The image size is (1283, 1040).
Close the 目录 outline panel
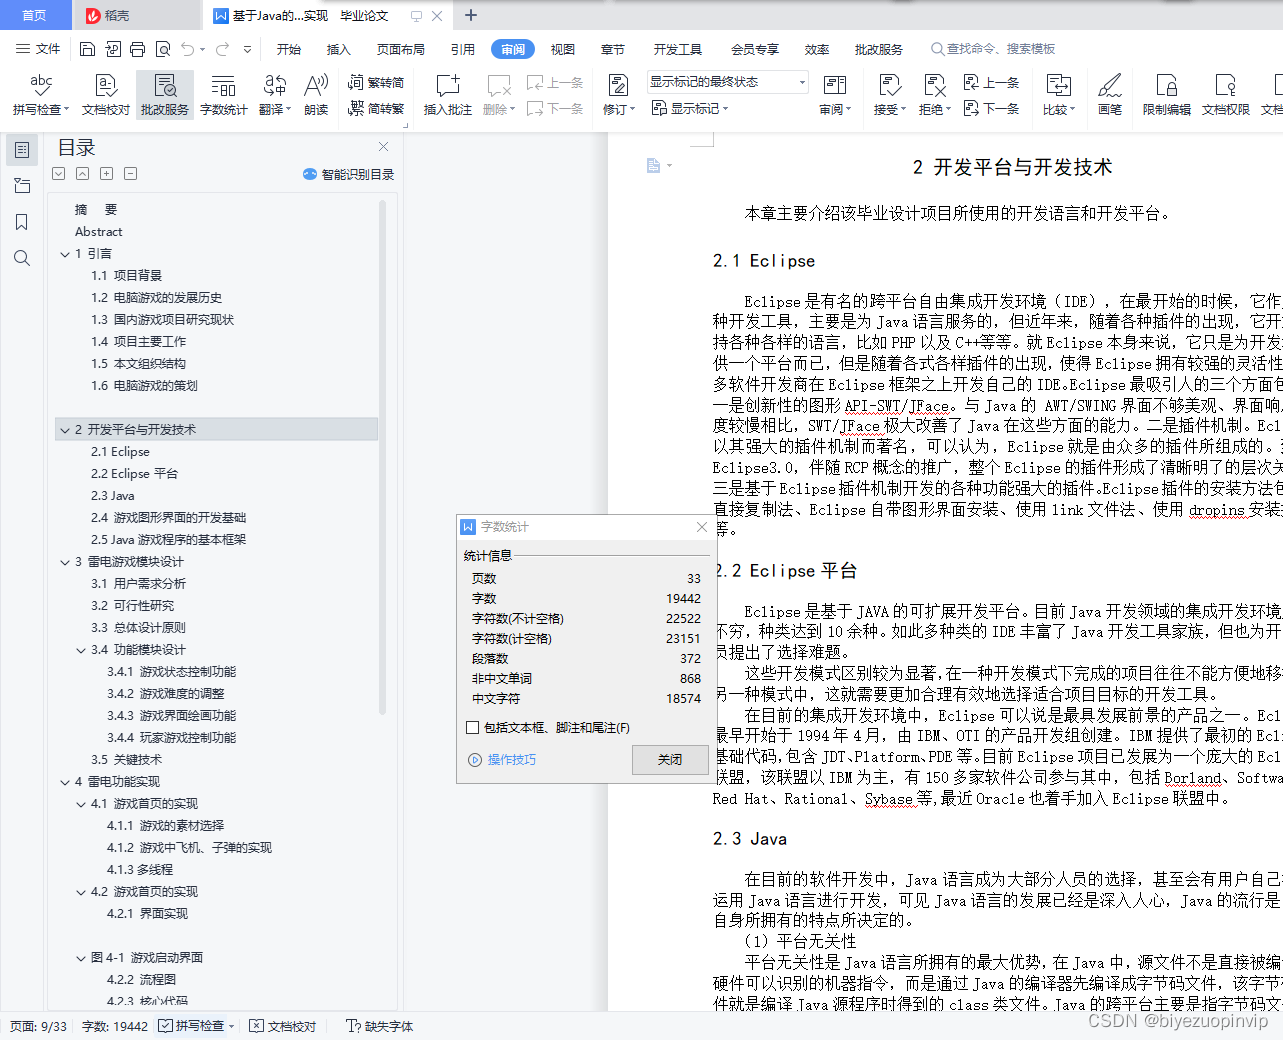click(x=383, y=147)
